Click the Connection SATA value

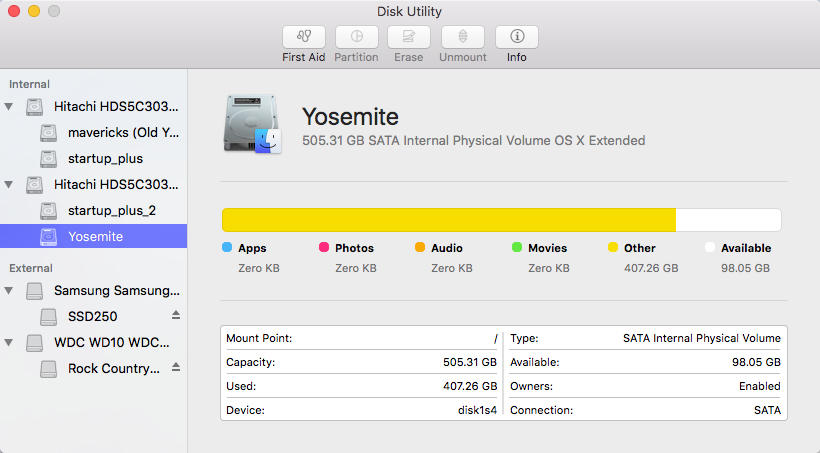[767, 410]
